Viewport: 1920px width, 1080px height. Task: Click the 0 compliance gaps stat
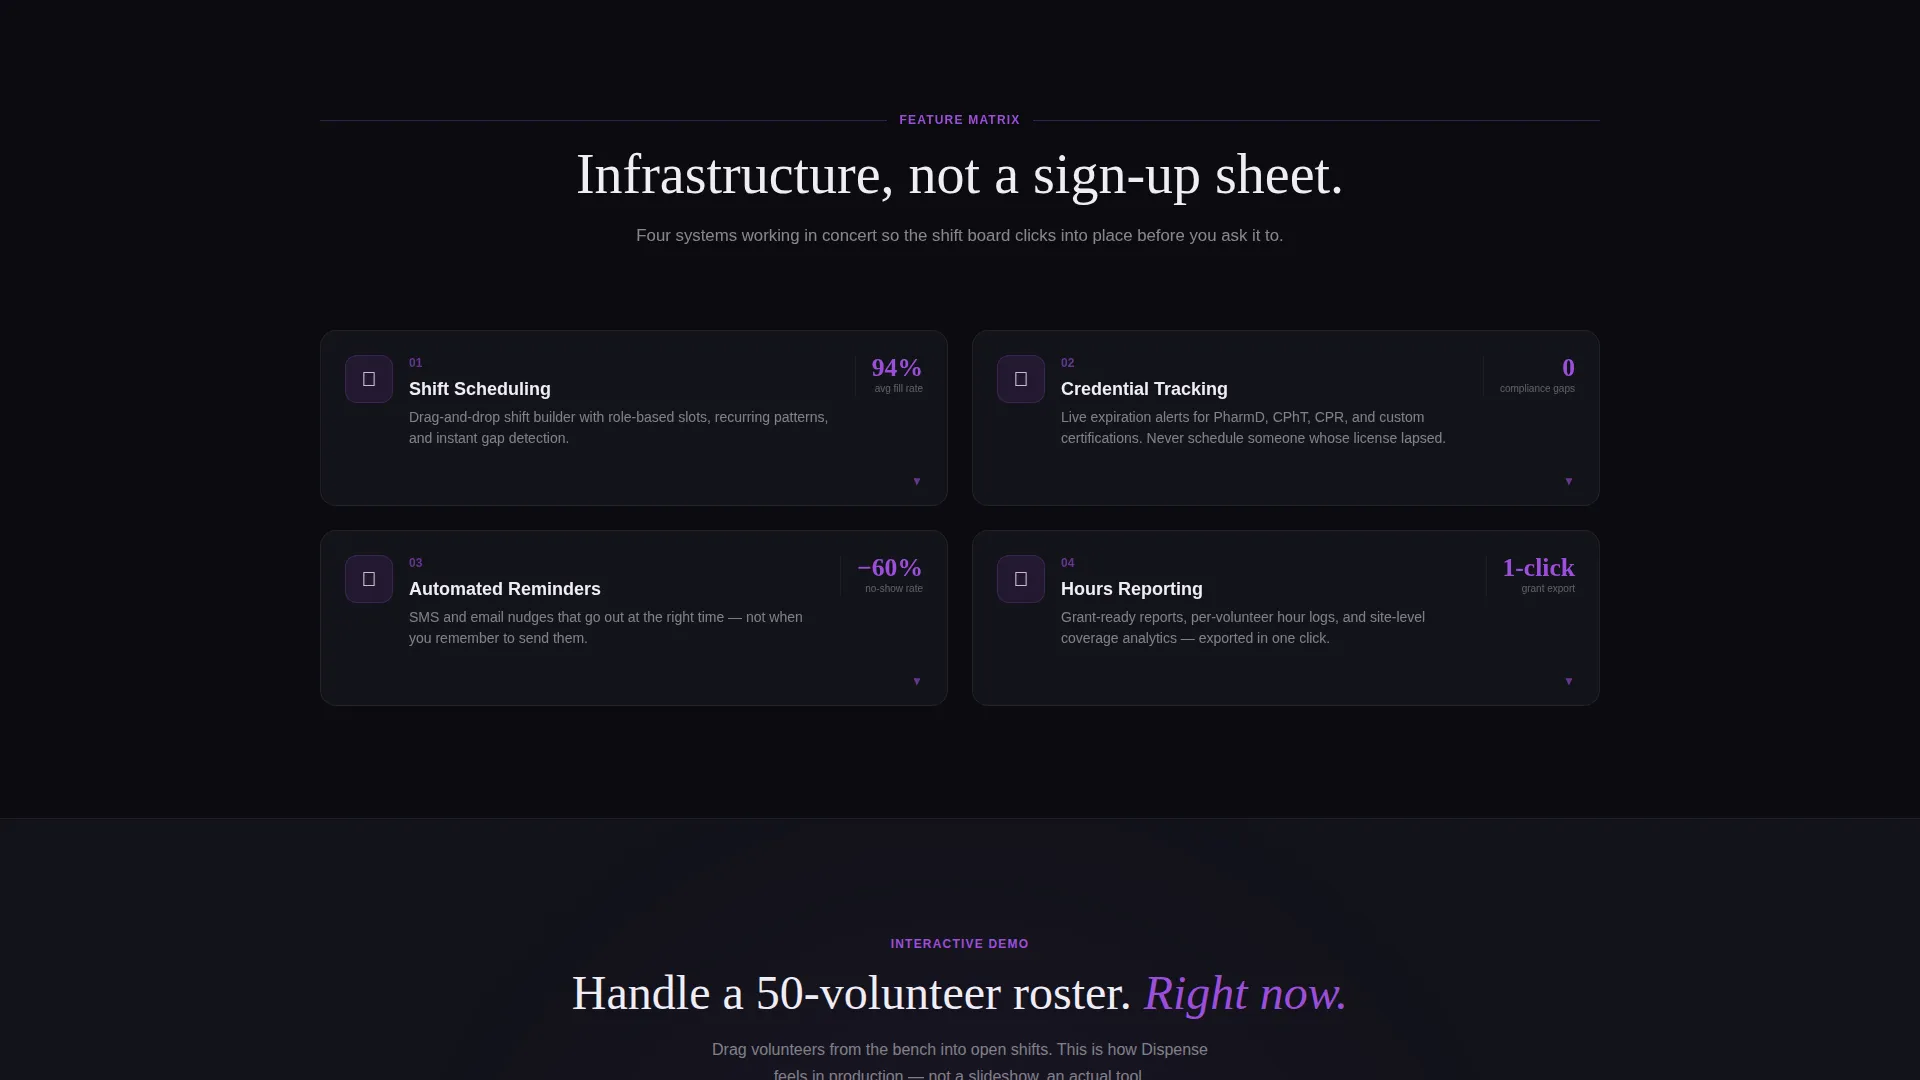pyautogui.click(x=1537, y=375)
